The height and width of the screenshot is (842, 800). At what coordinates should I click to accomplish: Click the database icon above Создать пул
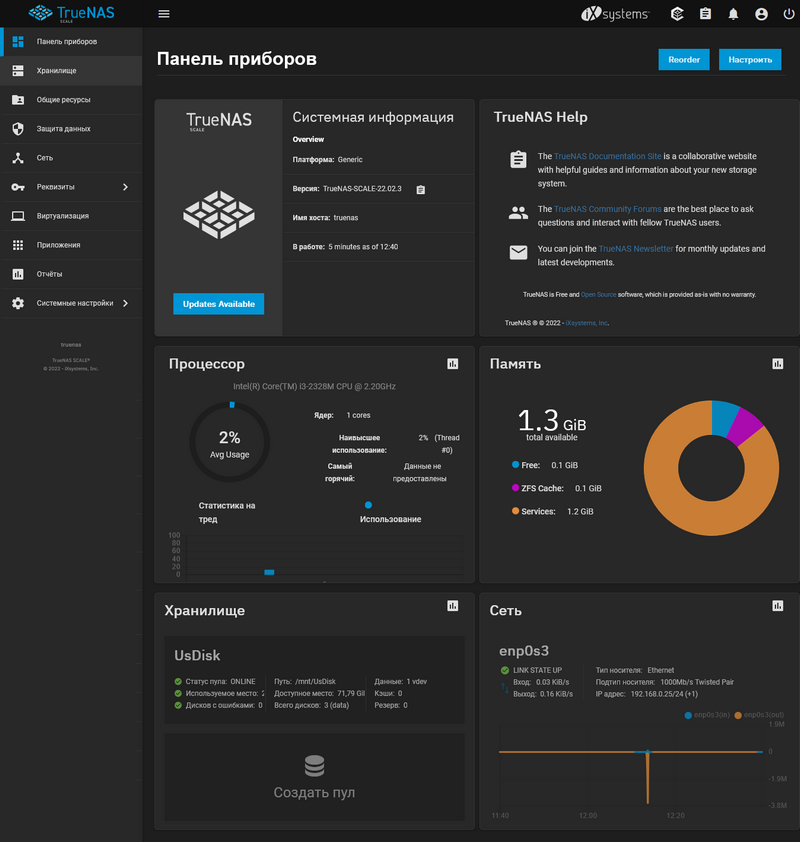tap(315, 766)
